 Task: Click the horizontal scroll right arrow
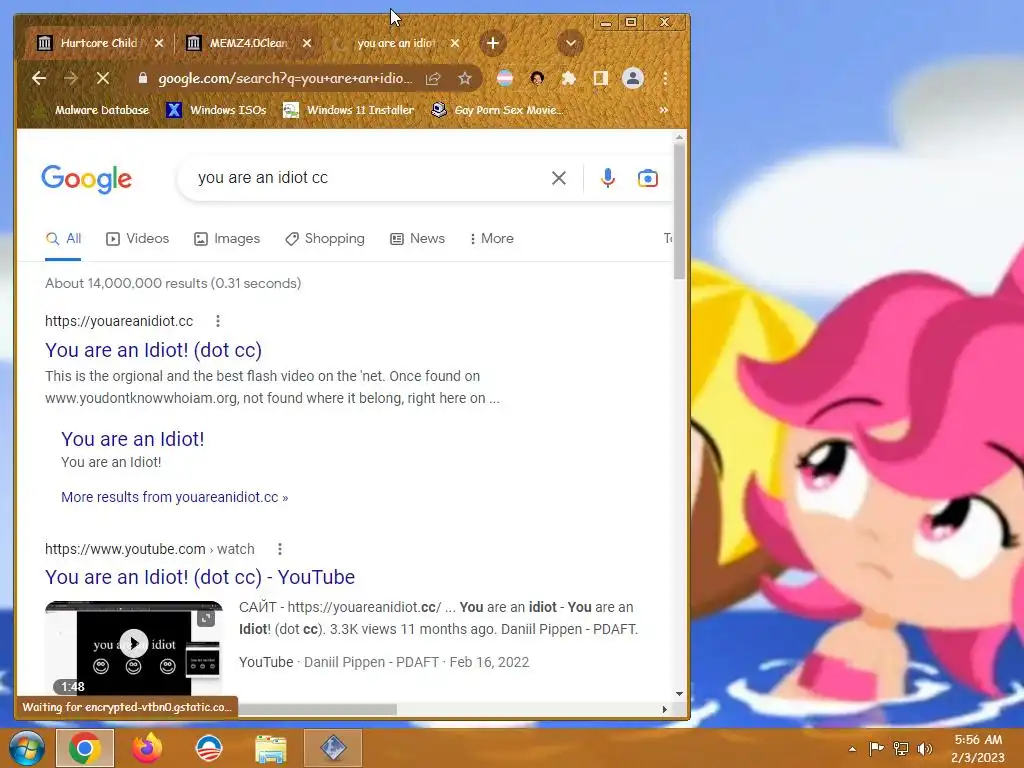[664, 709]
